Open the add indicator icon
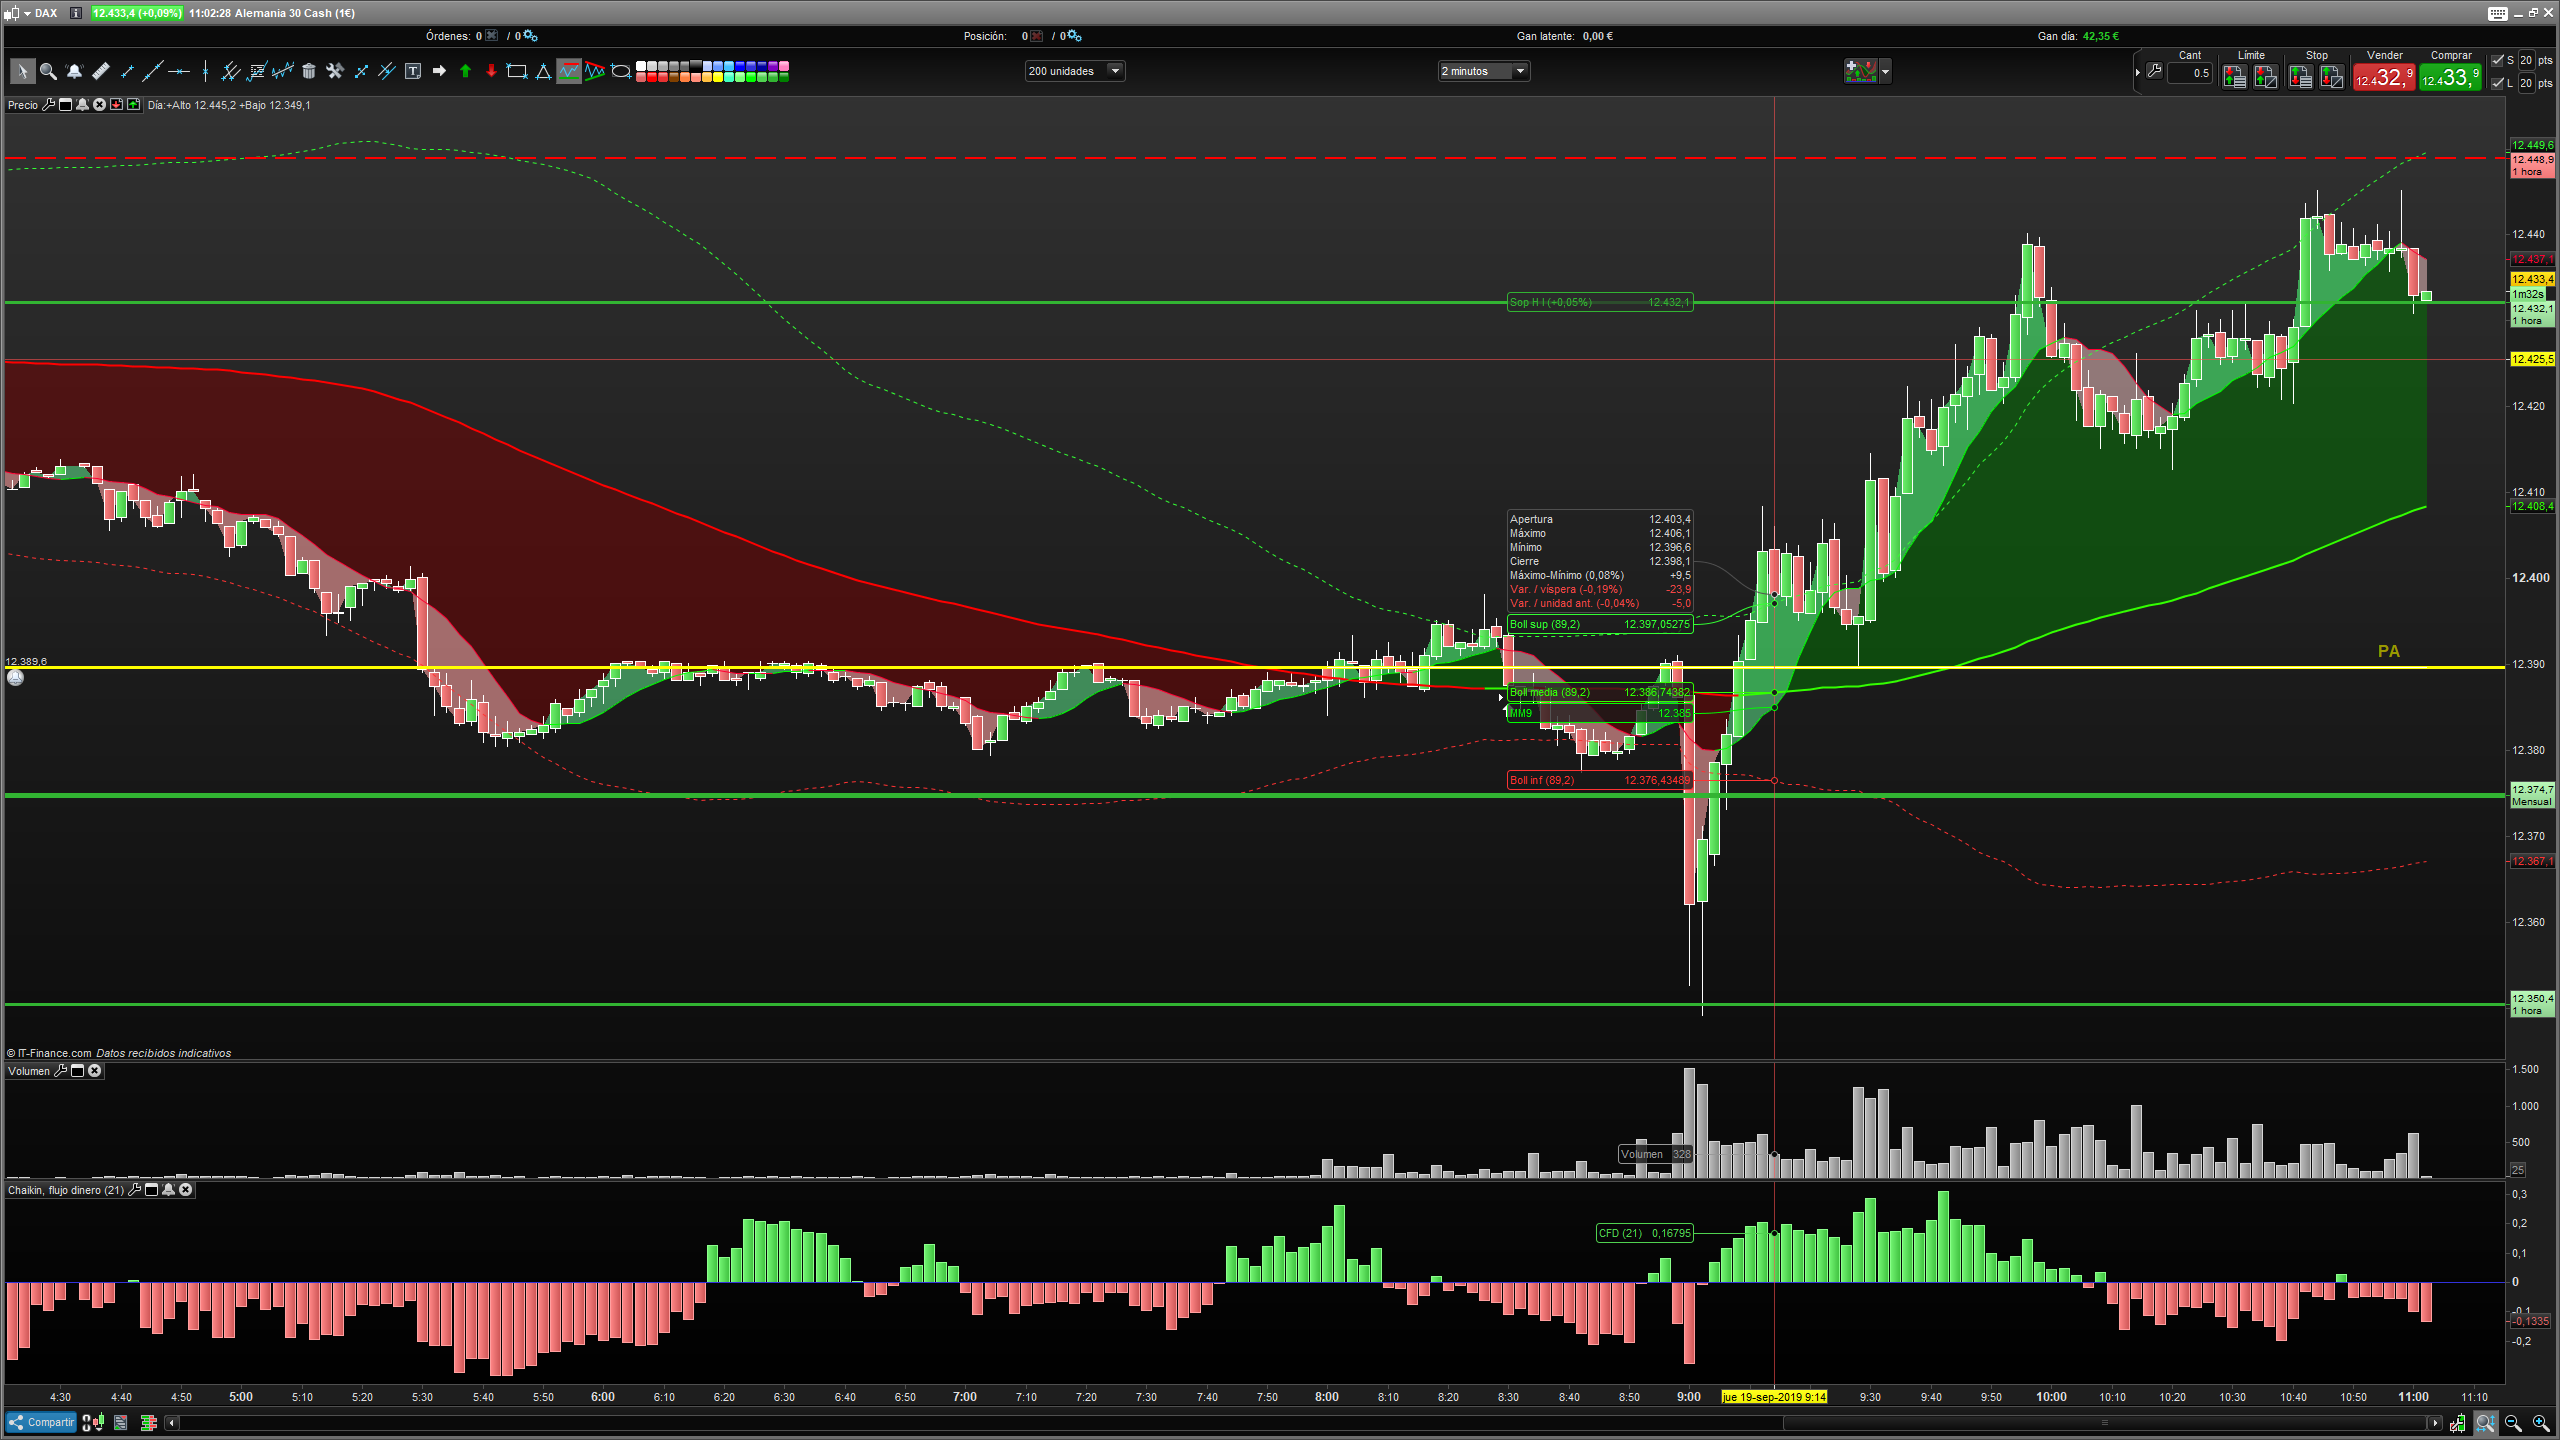This screenshot has width=2560, height=1440. coord(1861,71)
